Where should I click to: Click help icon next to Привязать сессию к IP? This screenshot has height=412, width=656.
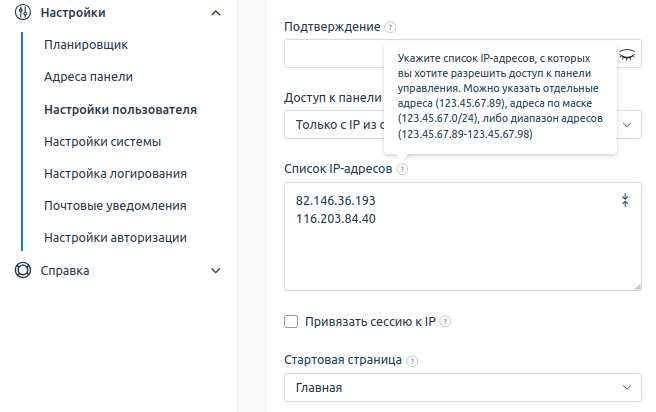pos(445,322)
